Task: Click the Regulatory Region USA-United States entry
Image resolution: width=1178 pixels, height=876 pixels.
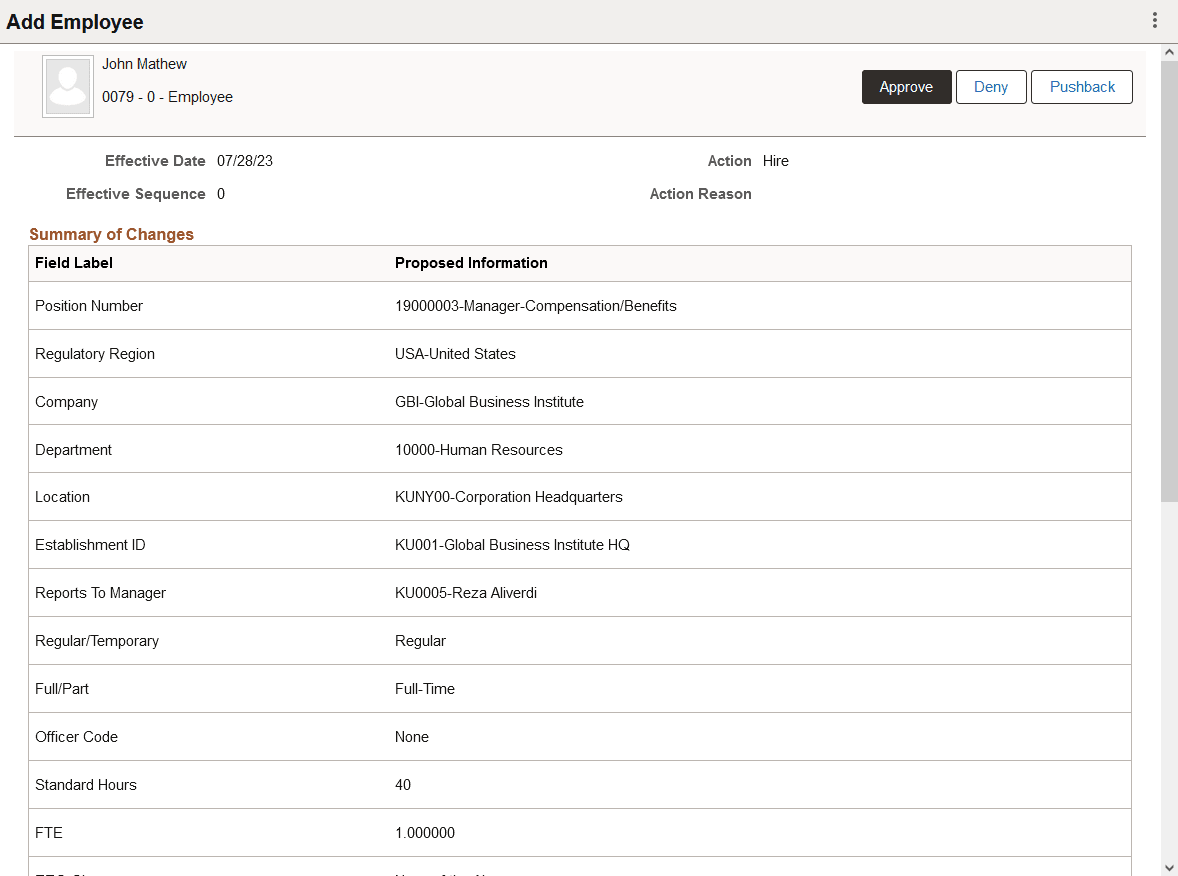Action: pyautogui.click(x=455, y=353)
